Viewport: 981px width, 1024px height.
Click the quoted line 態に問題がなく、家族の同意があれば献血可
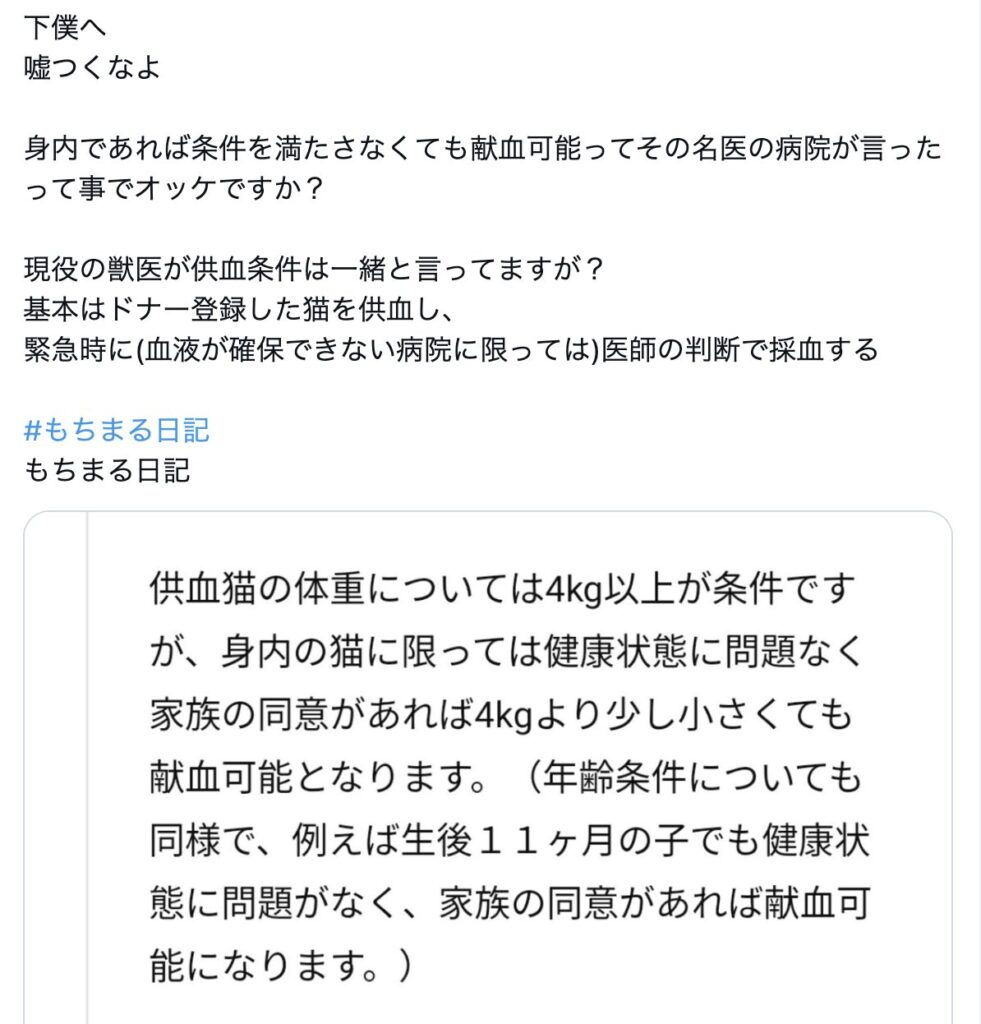tap(509, 903)
